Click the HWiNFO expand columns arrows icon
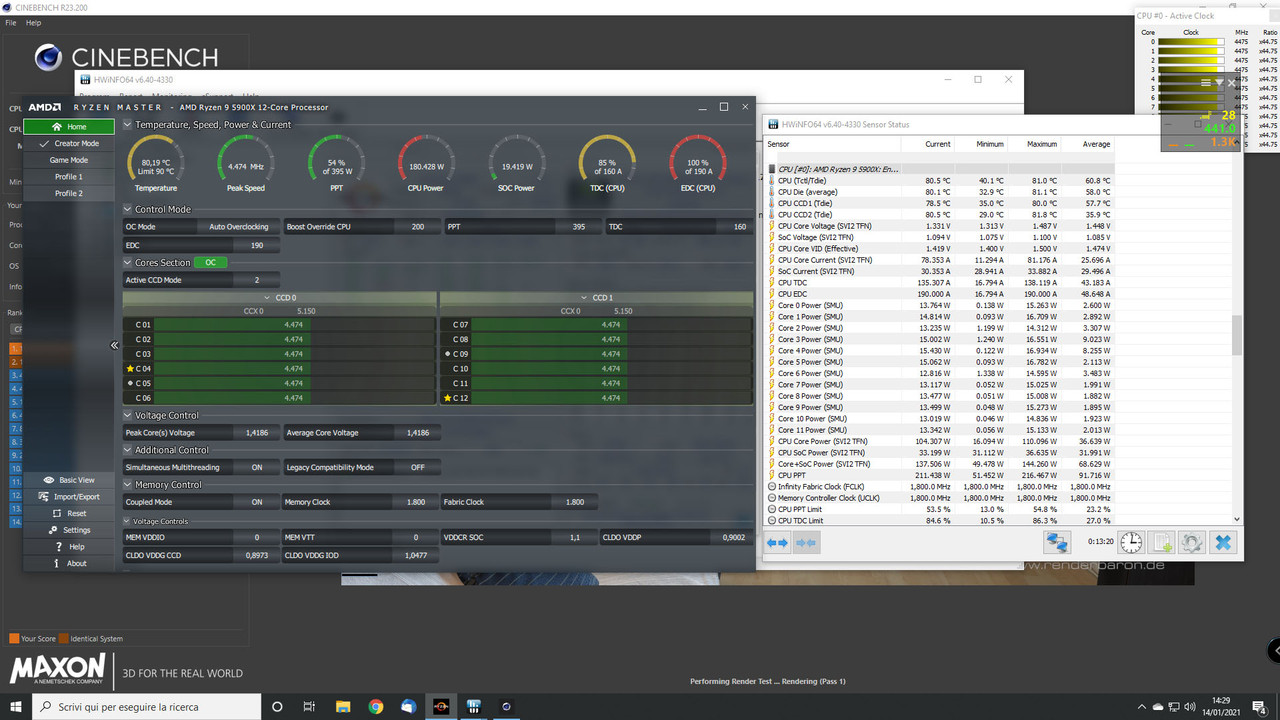Image resolution: width=1280 pixels, height=720 pixels. click(x=778, y=542)
